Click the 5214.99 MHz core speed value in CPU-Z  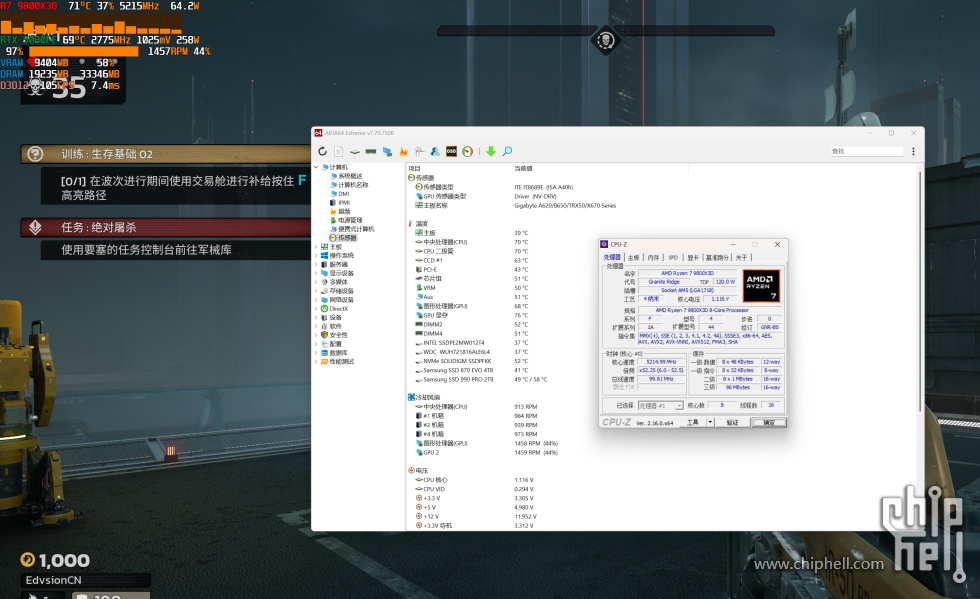click(x=661, y=362)
